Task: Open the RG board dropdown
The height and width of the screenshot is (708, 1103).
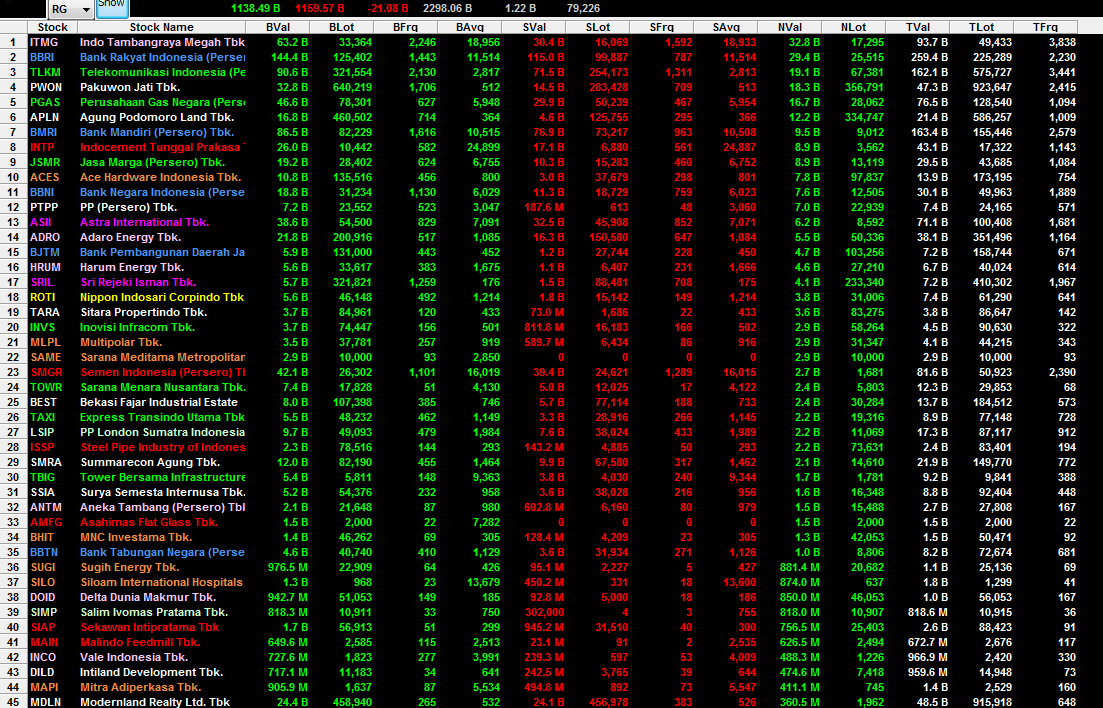Action: coord(71,8)
